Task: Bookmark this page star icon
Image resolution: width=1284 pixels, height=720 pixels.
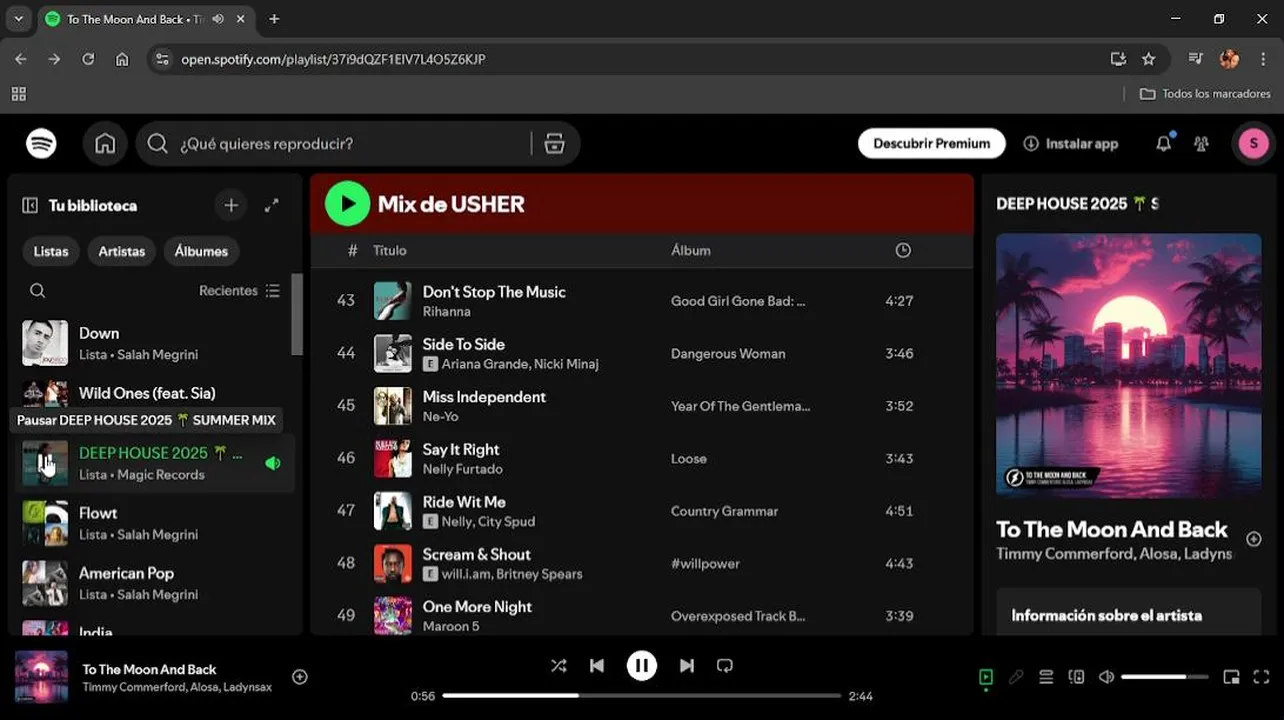Action: (1148, 59)
